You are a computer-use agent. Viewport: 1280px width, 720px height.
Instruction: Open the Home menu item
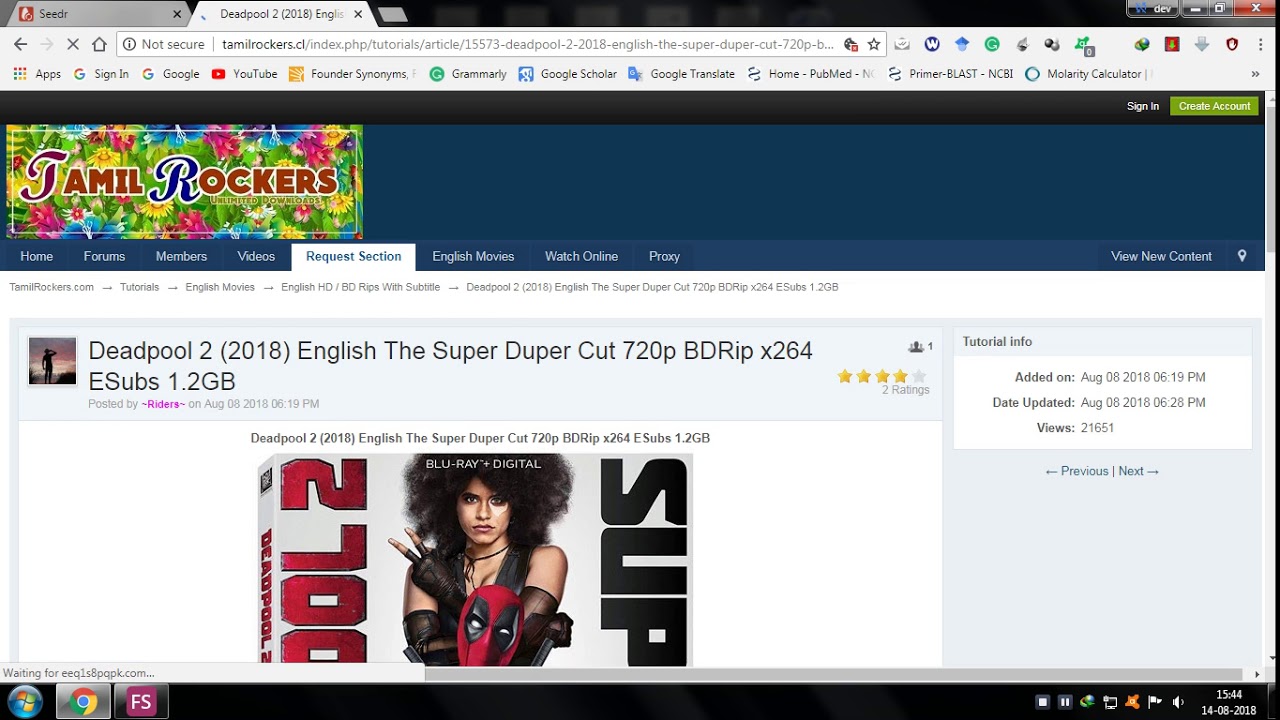[x=37, y=256]
